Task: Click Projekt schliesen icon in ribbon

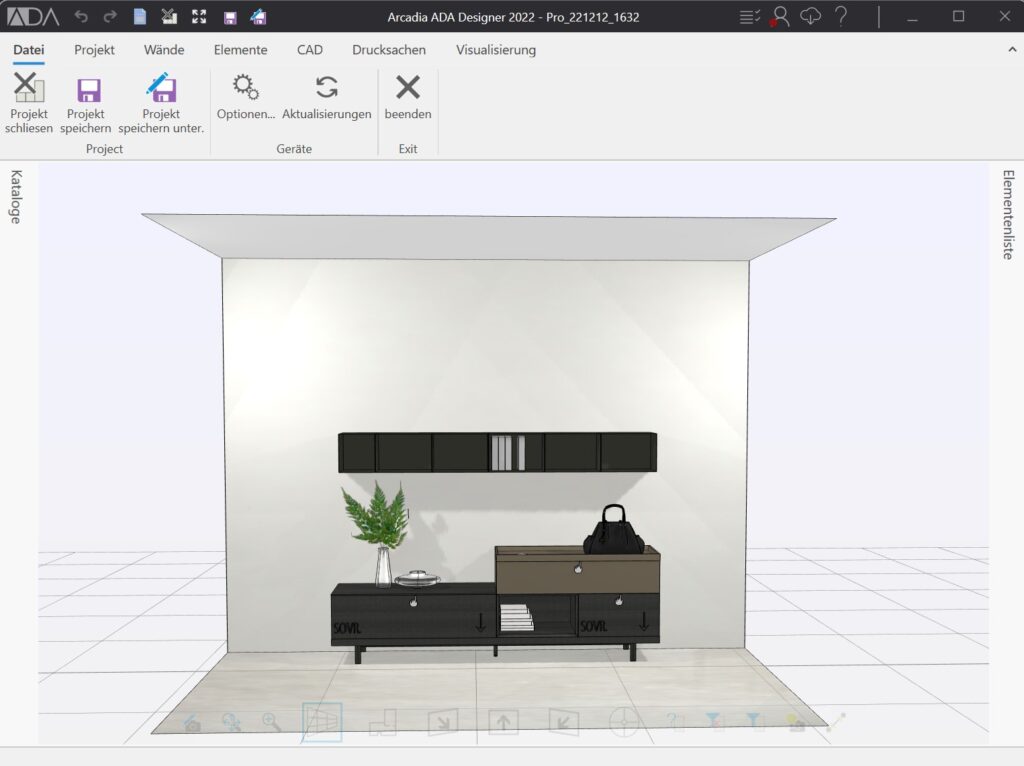Action: 29,89
